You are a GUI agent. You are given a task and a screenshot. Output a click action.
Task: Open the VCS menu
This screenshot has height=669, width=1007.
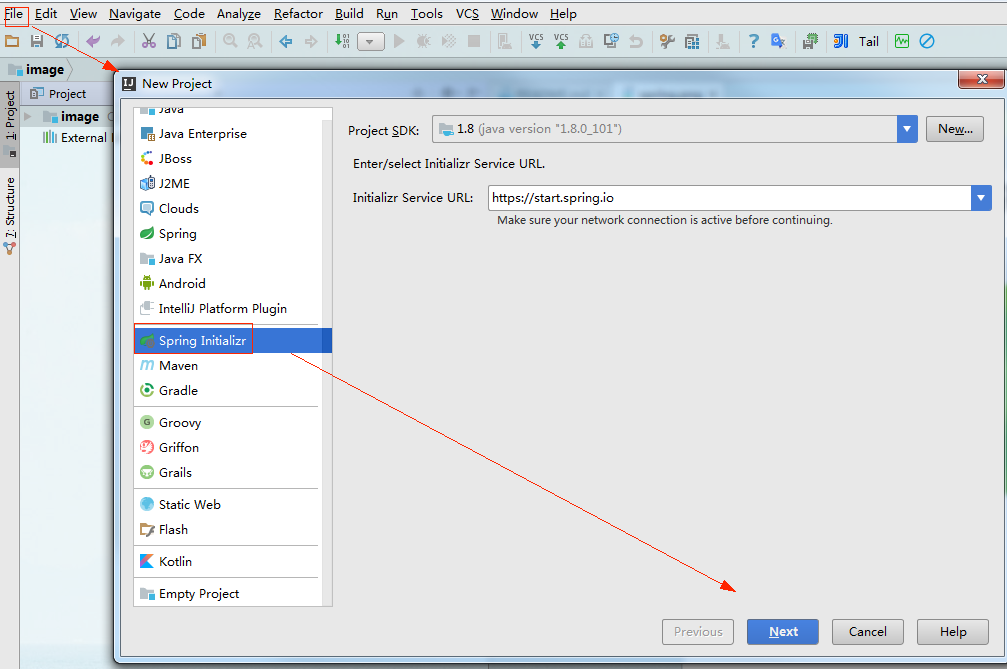tap(468, 13)
